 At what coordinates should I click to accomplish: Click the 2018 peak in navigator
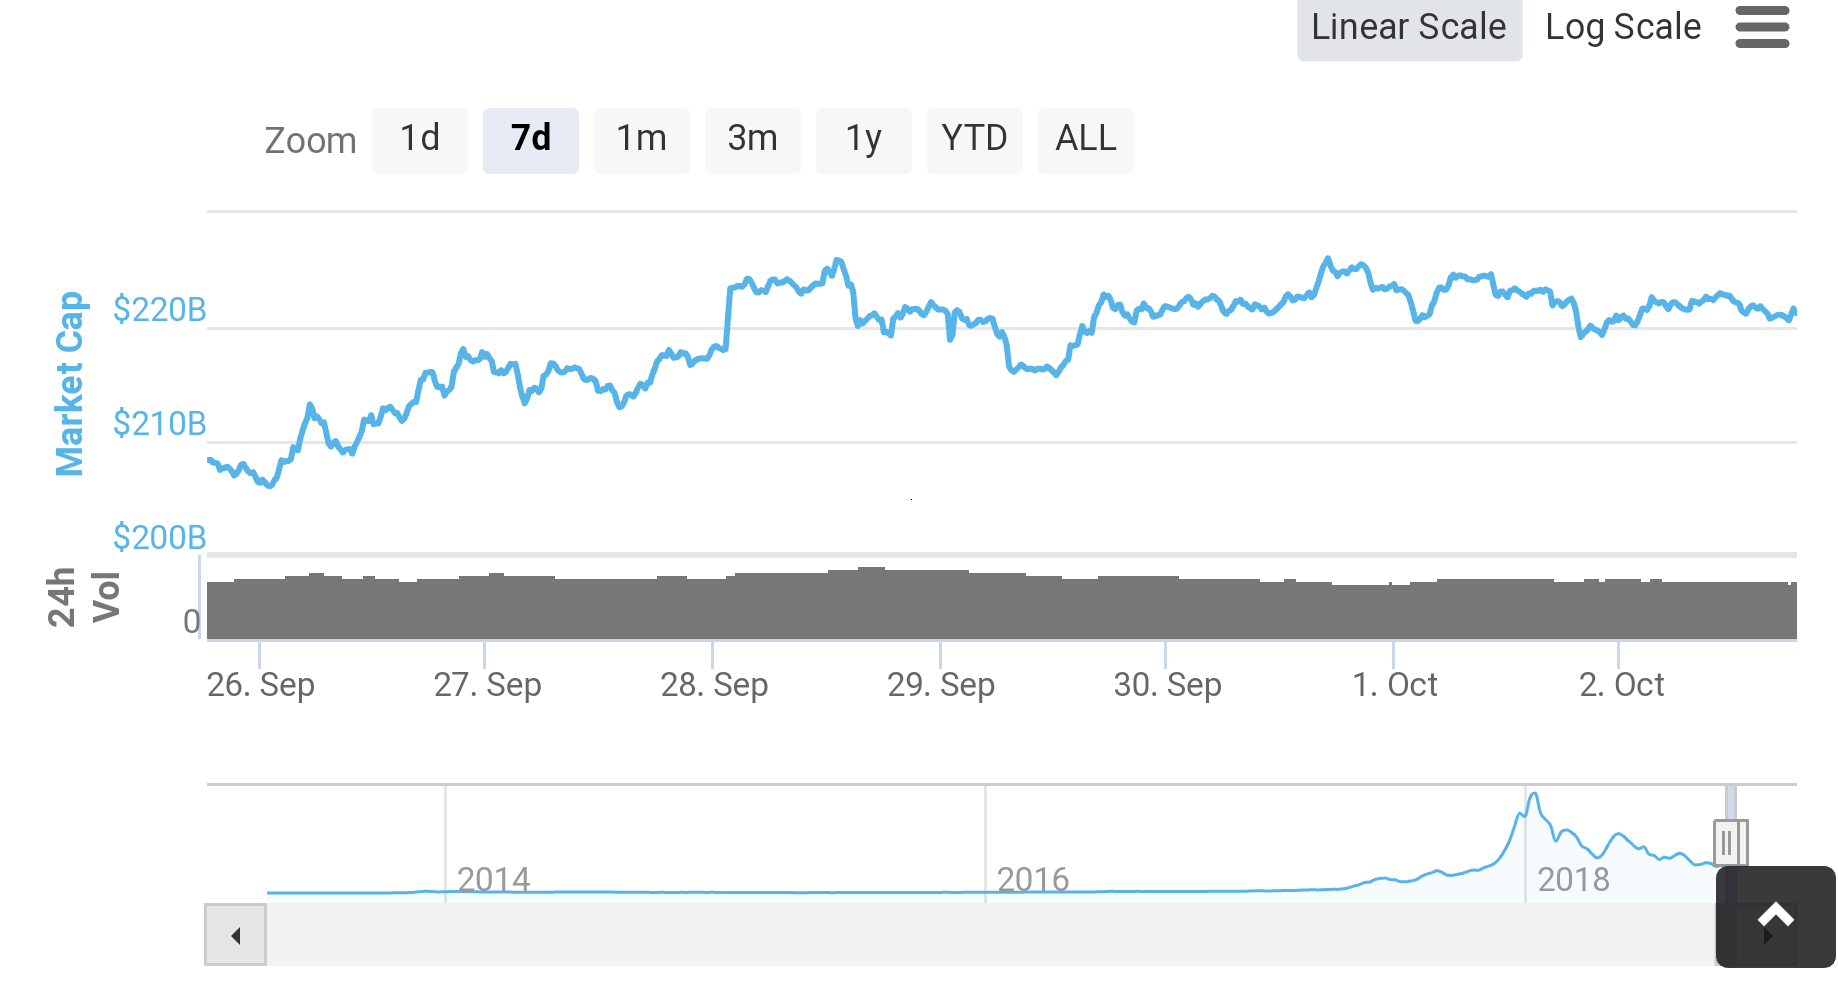[x=1533, y=800]
